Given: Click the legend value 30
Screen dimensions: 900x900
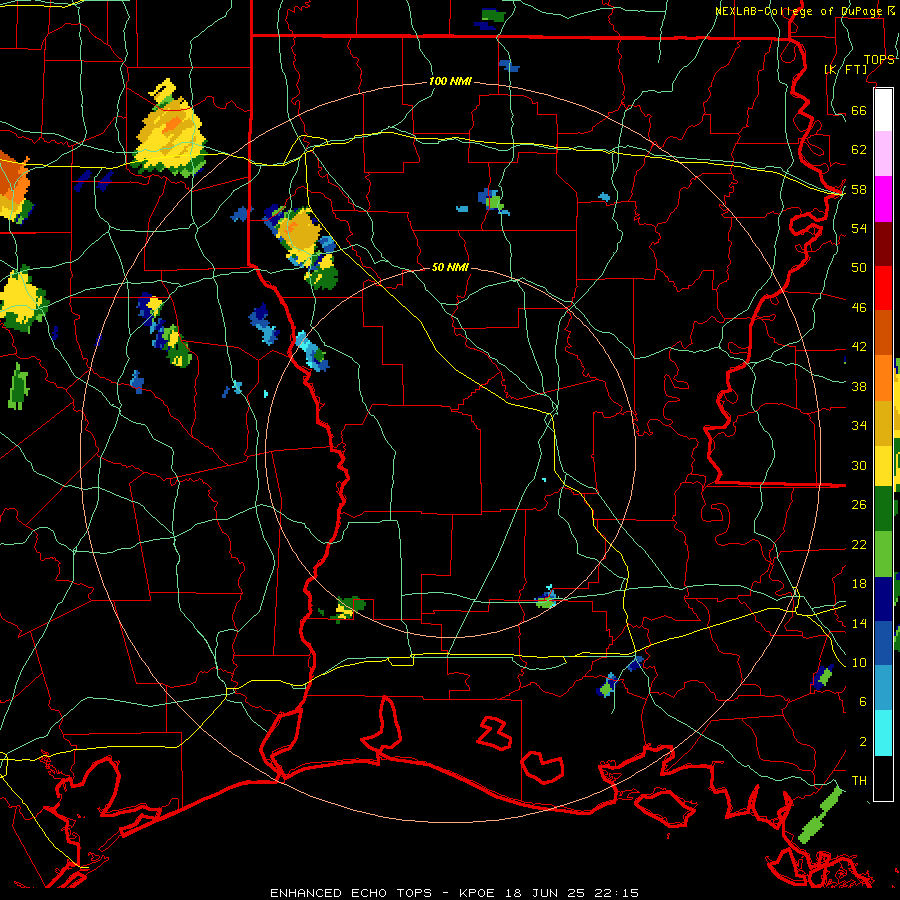Looking at the screenshot, I should tap(859, 465).
